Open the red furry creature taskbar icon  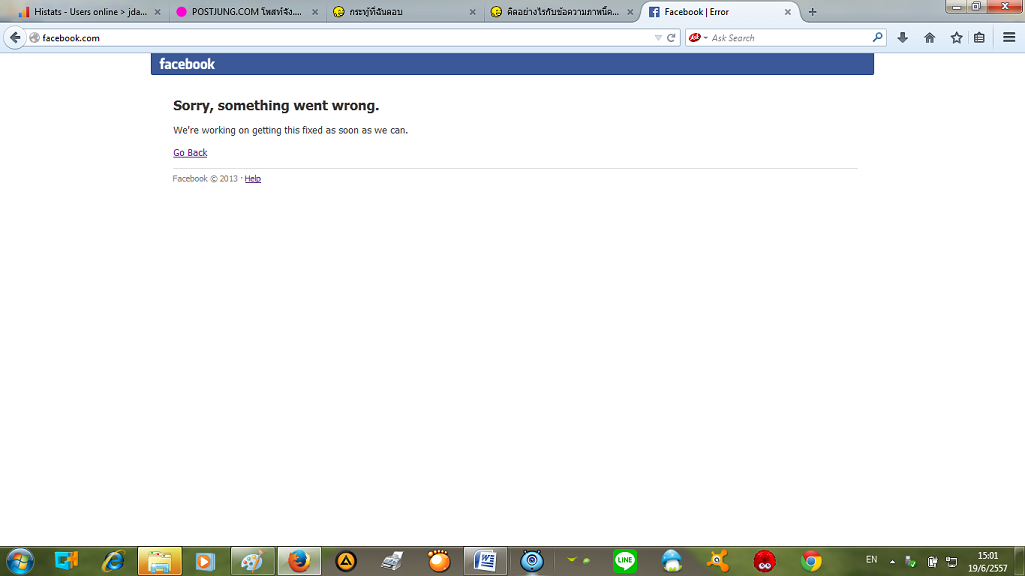click(x=764, y=561)
